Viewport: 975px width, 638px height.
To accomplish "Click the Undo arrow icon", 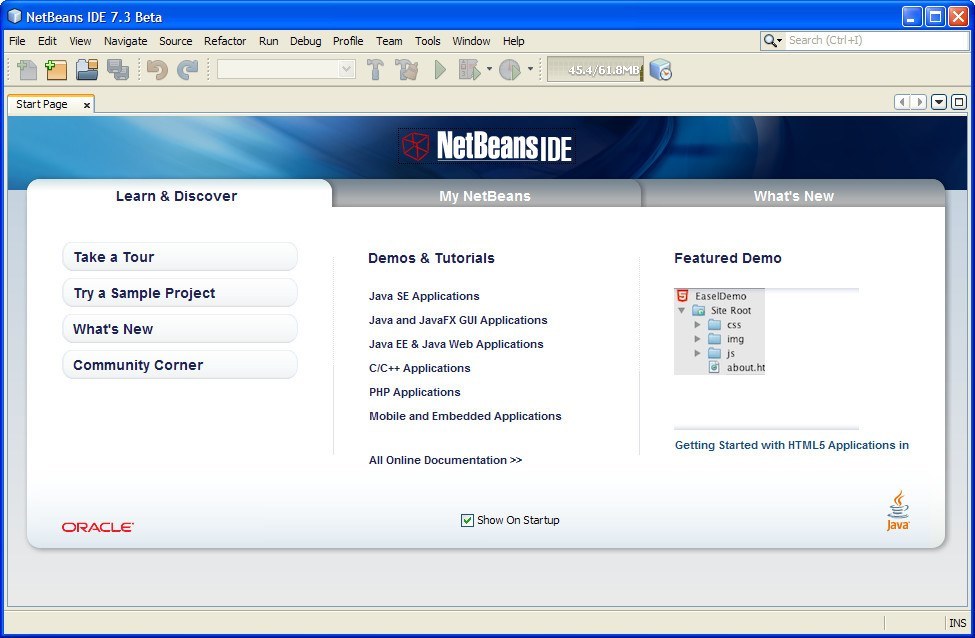I will coord(157,70).
